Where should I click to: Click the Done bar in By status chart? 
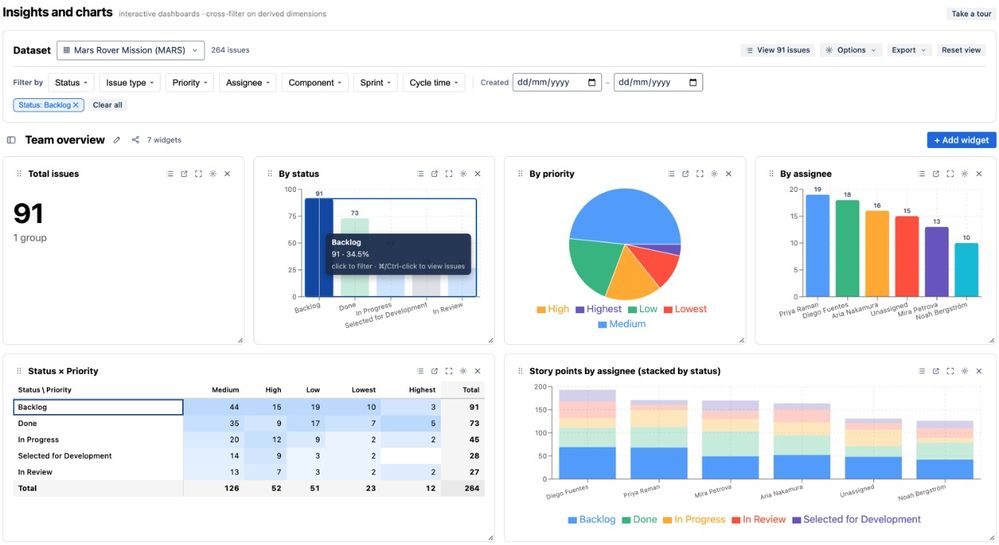pos(355,258)
